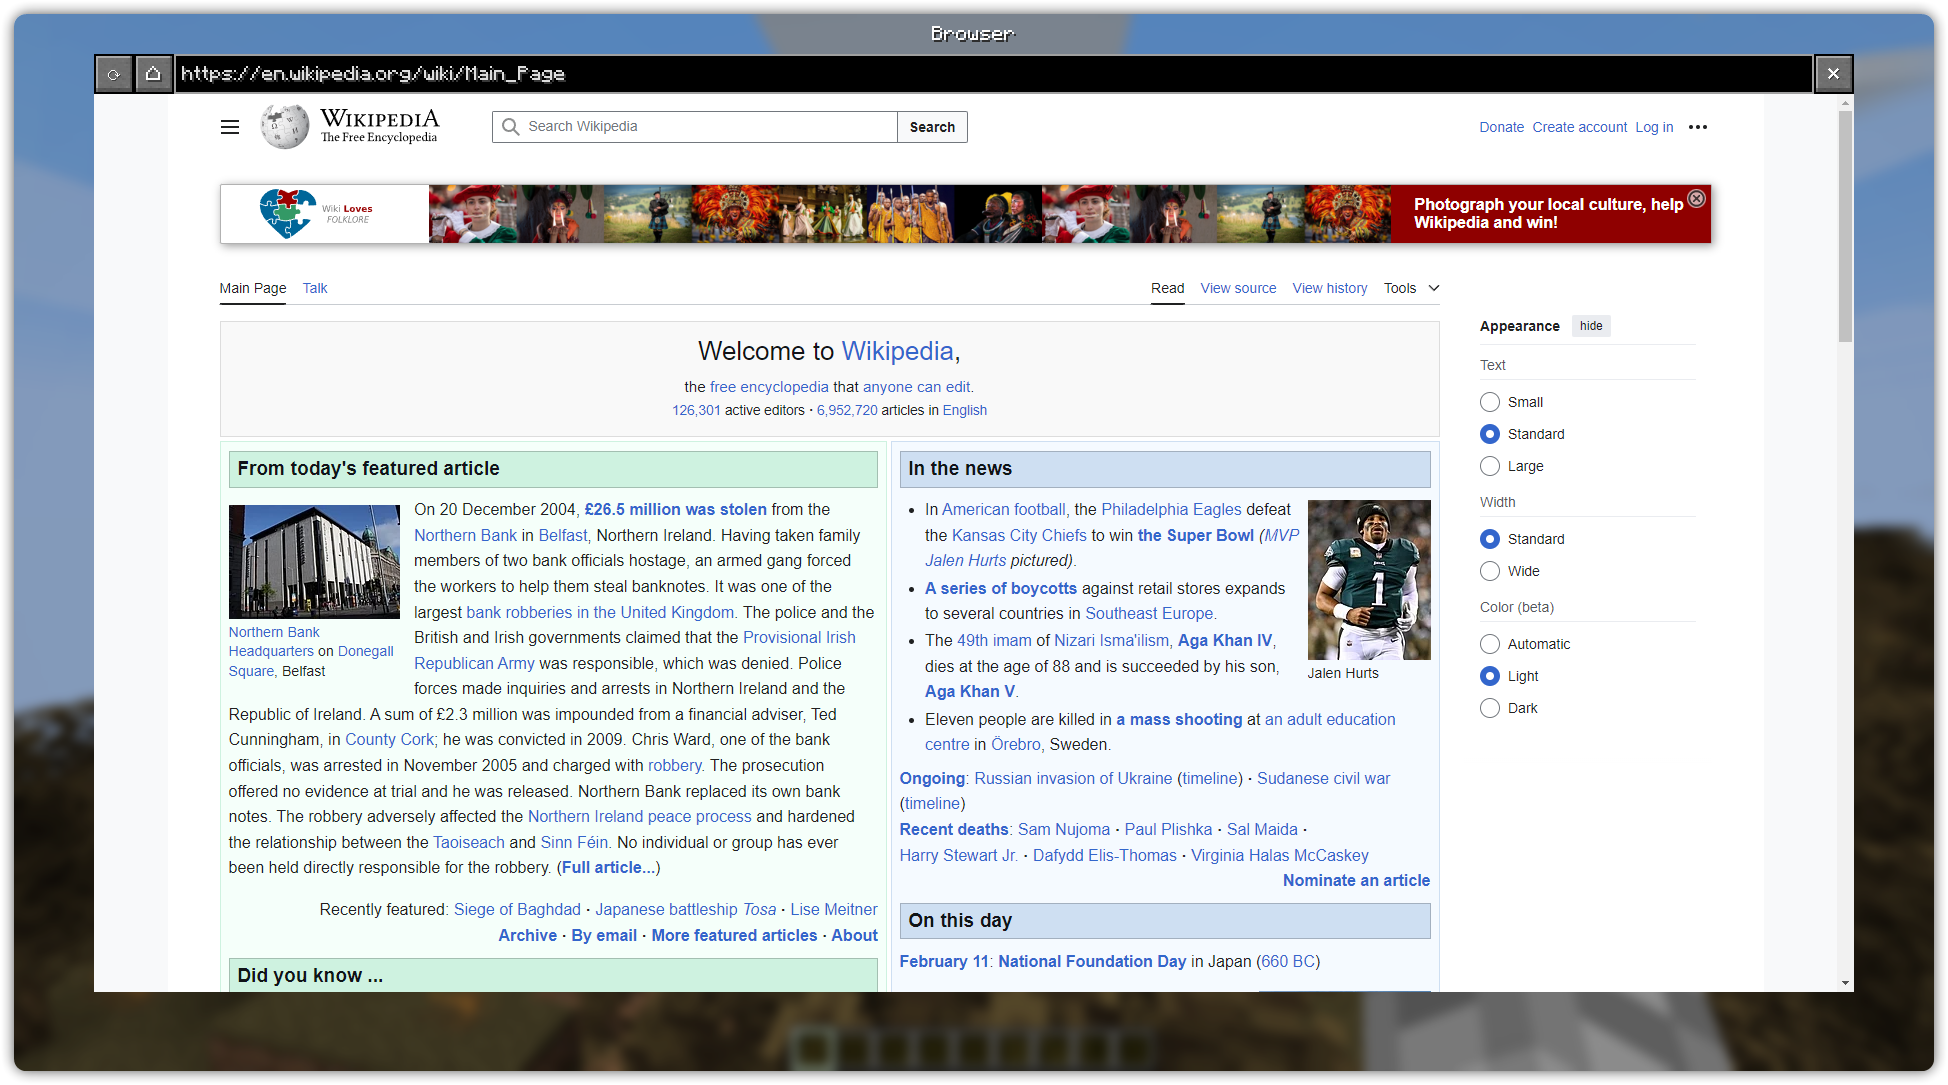Open the February 11 link
Screen dimensions: 1948x1085
(944, 962)
